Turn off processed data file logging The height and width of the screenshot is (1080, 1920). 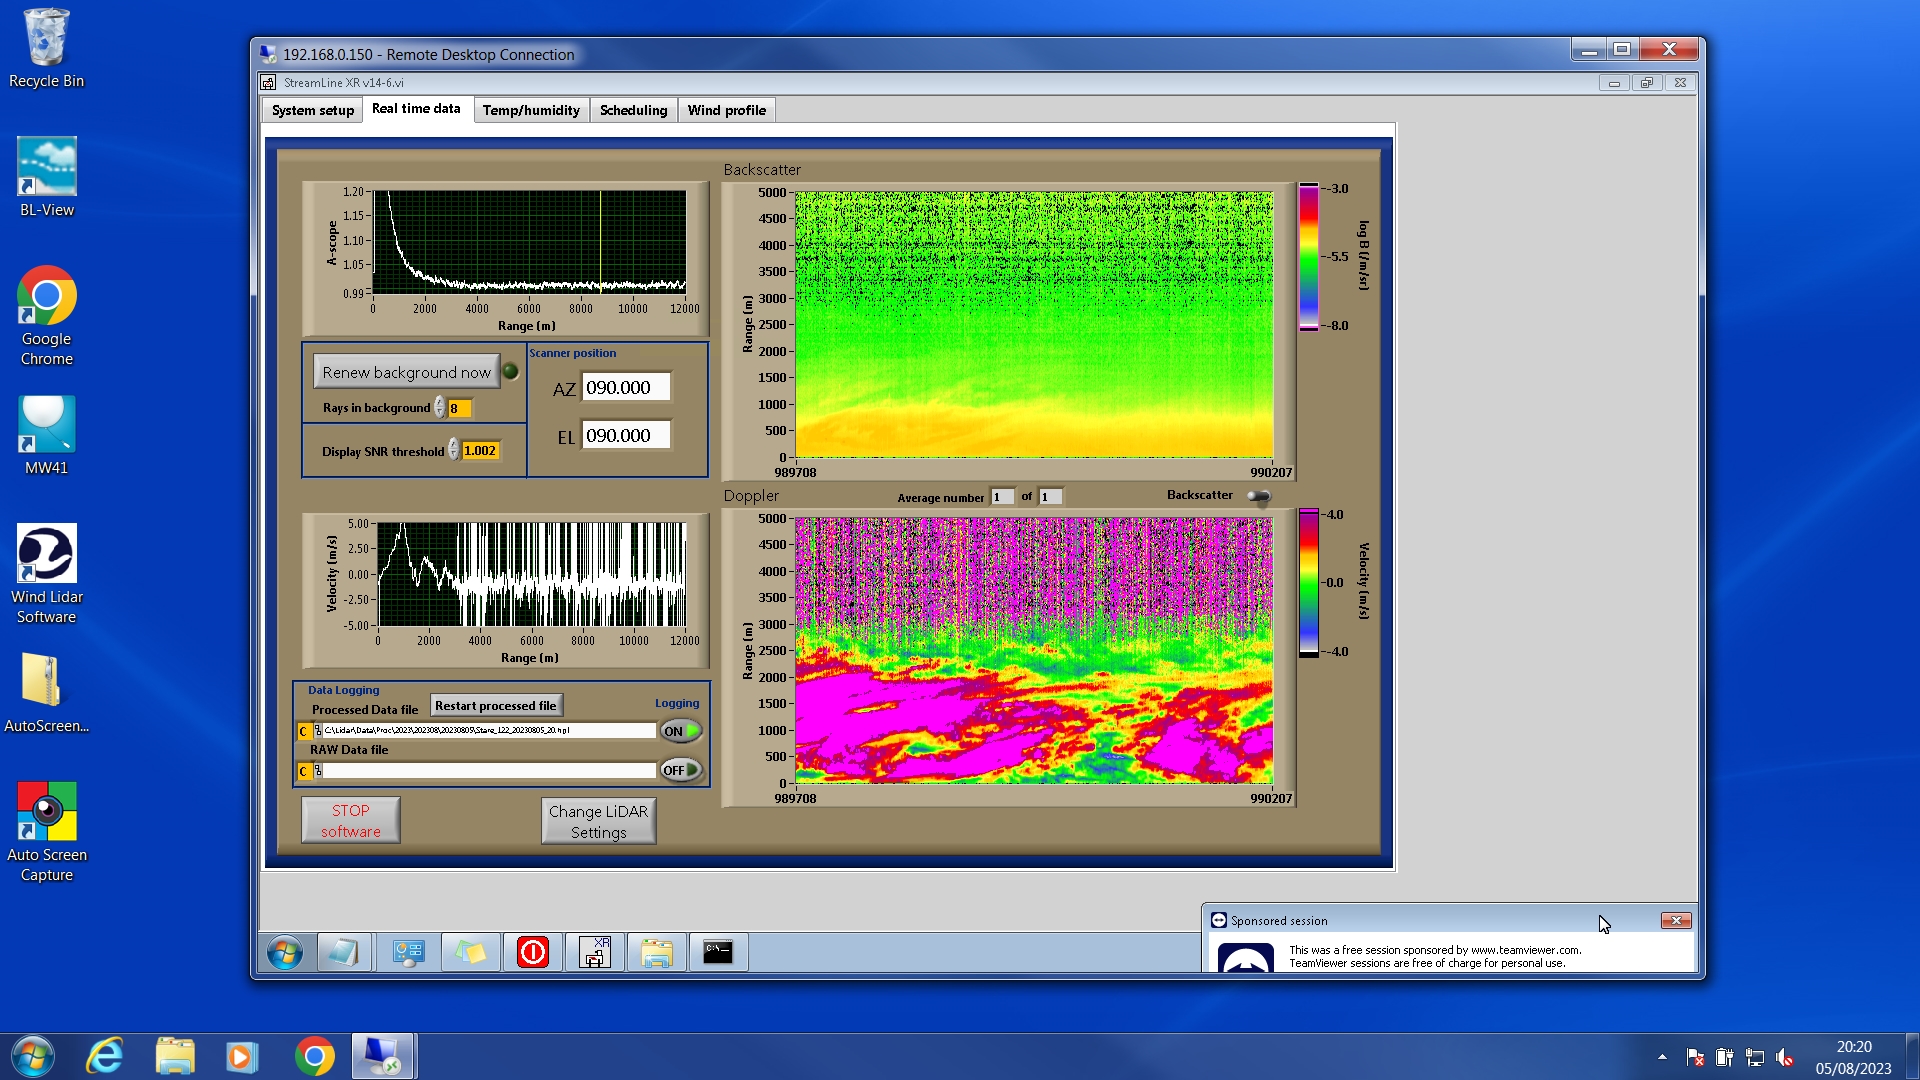[x=680, y=731]
